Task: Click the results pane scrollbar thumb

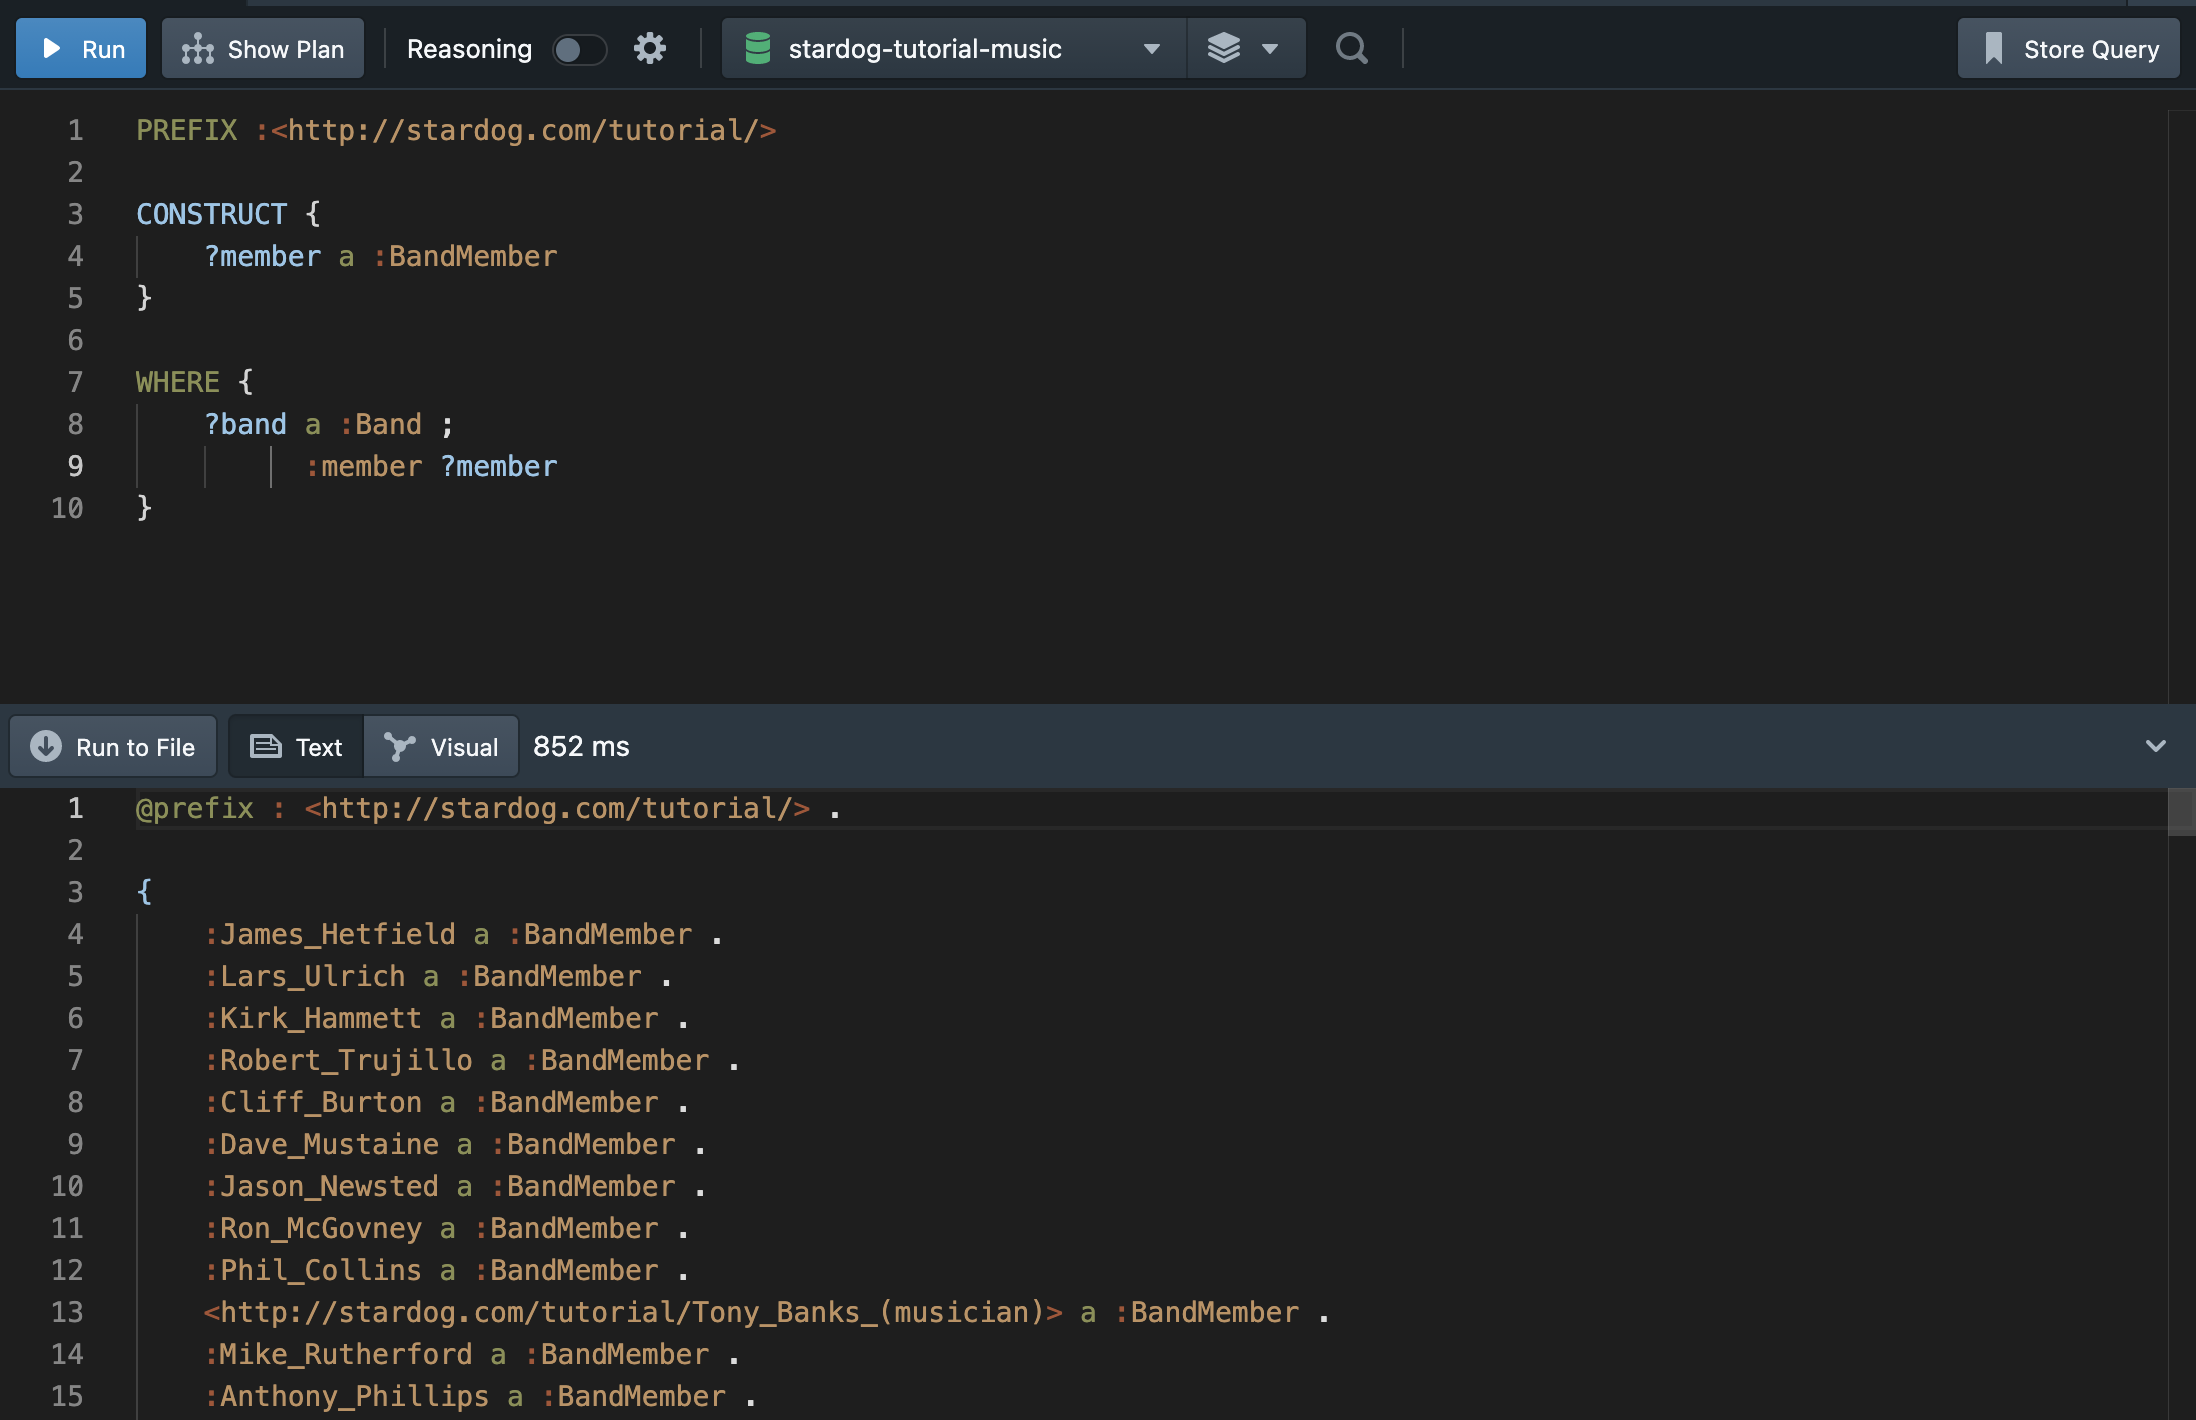Action: pyautogui.click(x=2181, y=811)
